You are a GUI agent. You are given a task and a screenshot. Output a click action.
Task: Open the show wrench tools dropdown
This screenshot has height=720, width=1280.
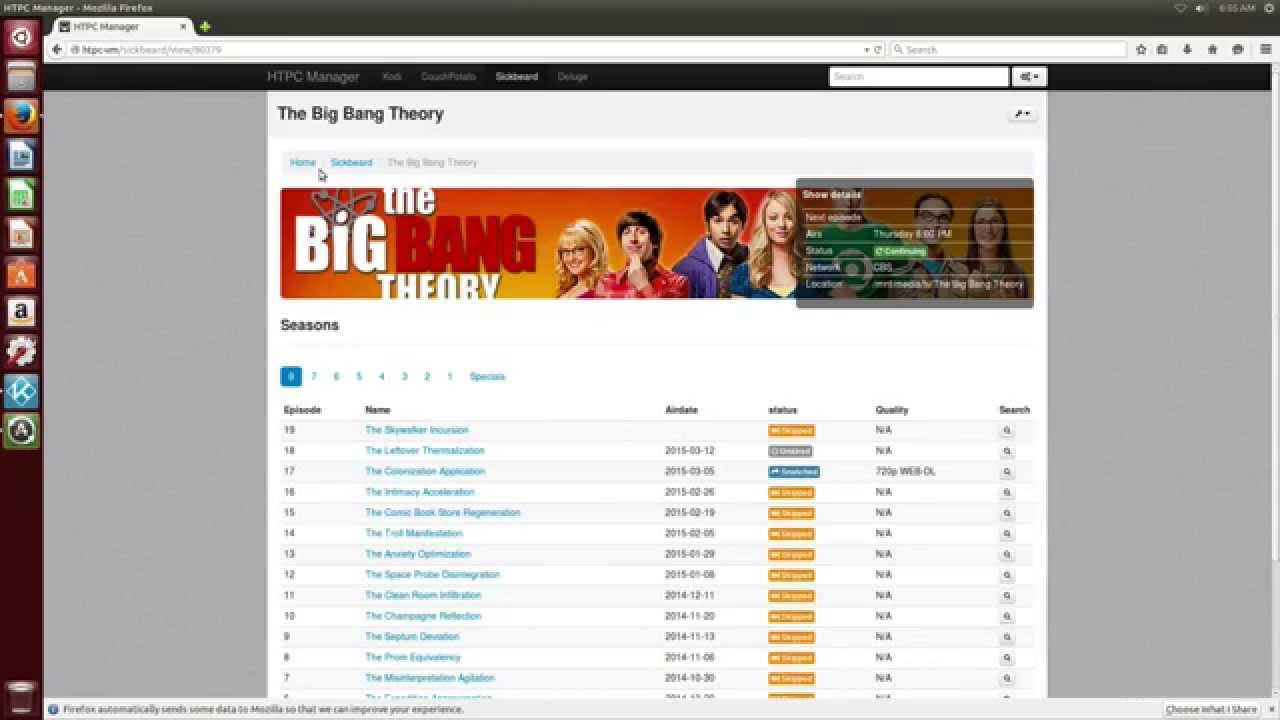pos(1022,114)
